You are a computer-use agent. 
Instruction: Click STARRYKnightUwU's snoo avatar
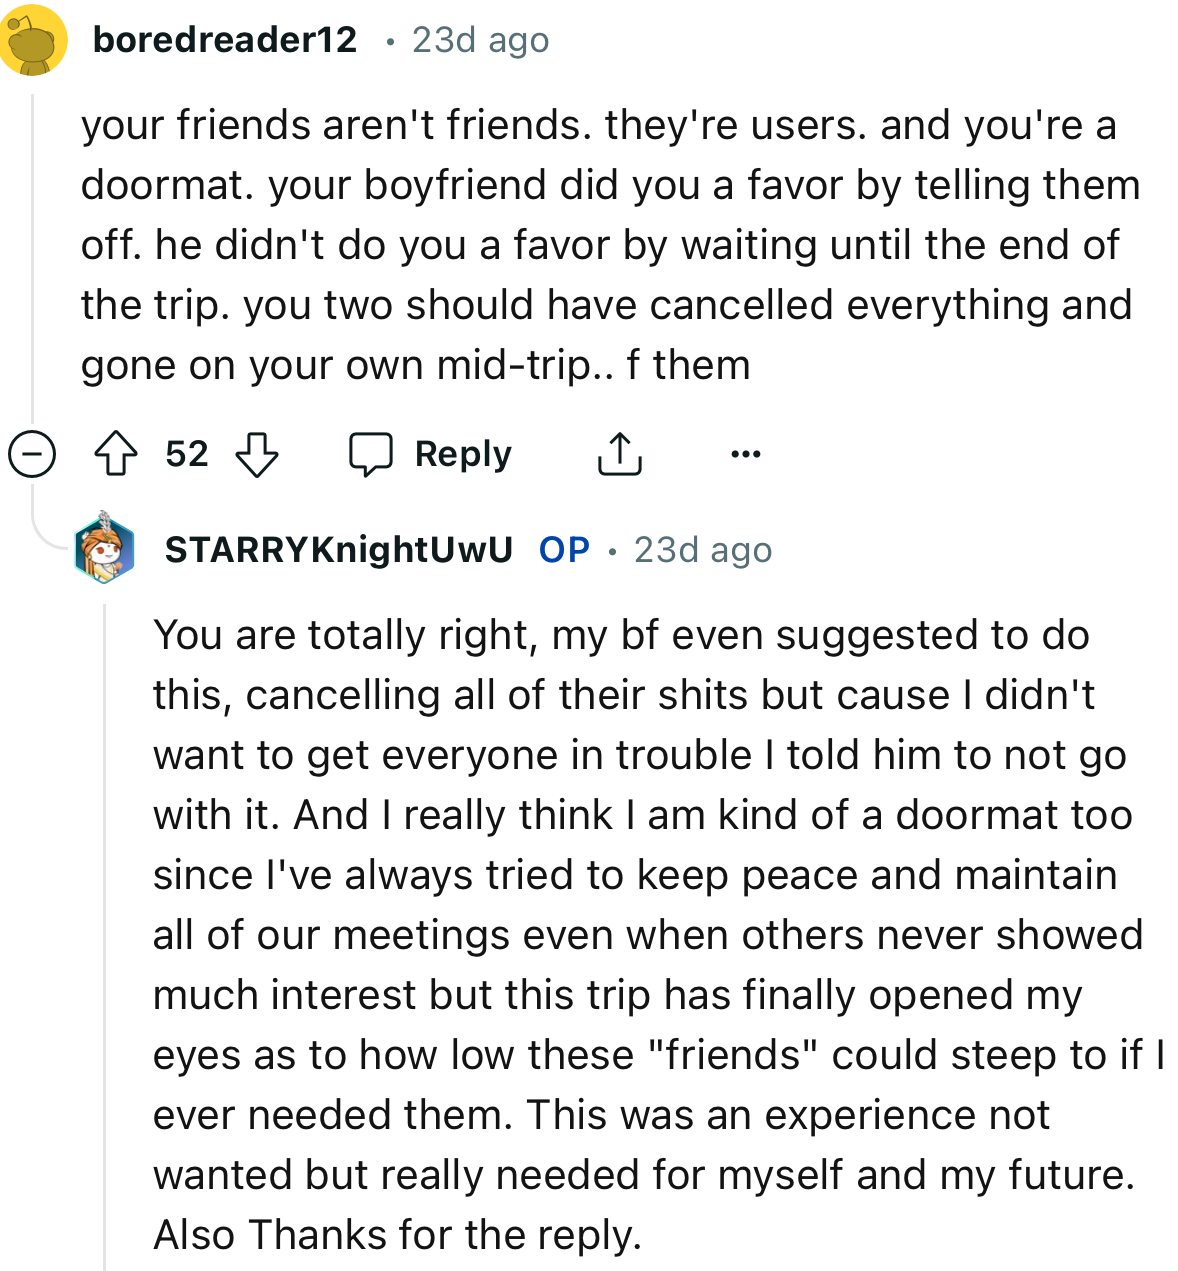click(104, 548)
